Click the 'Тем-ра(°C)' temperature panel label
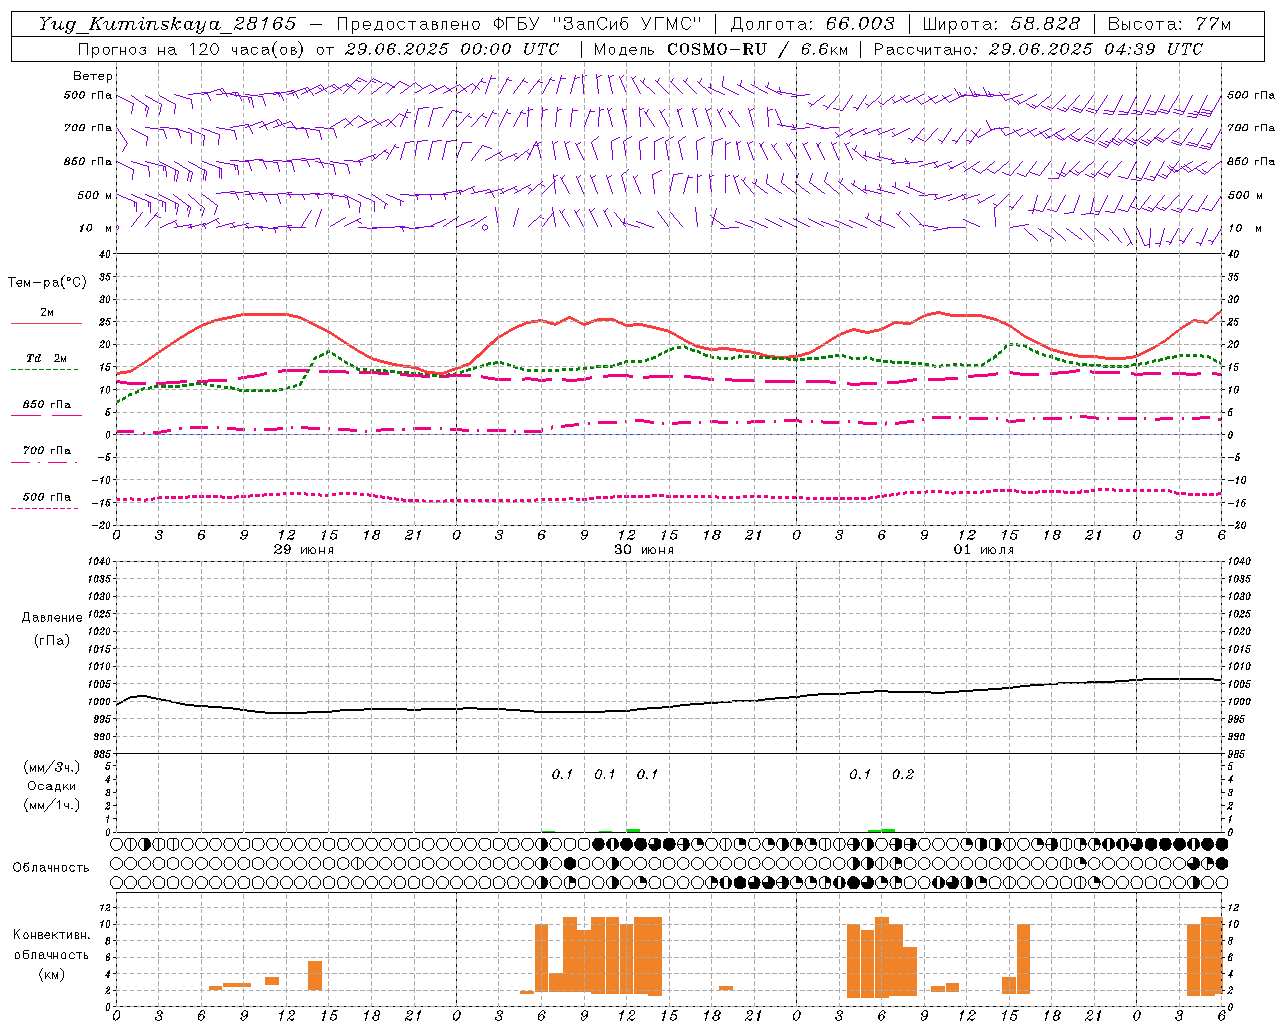The height and width of the screenshot is (1024, 1280). [47, 283]
